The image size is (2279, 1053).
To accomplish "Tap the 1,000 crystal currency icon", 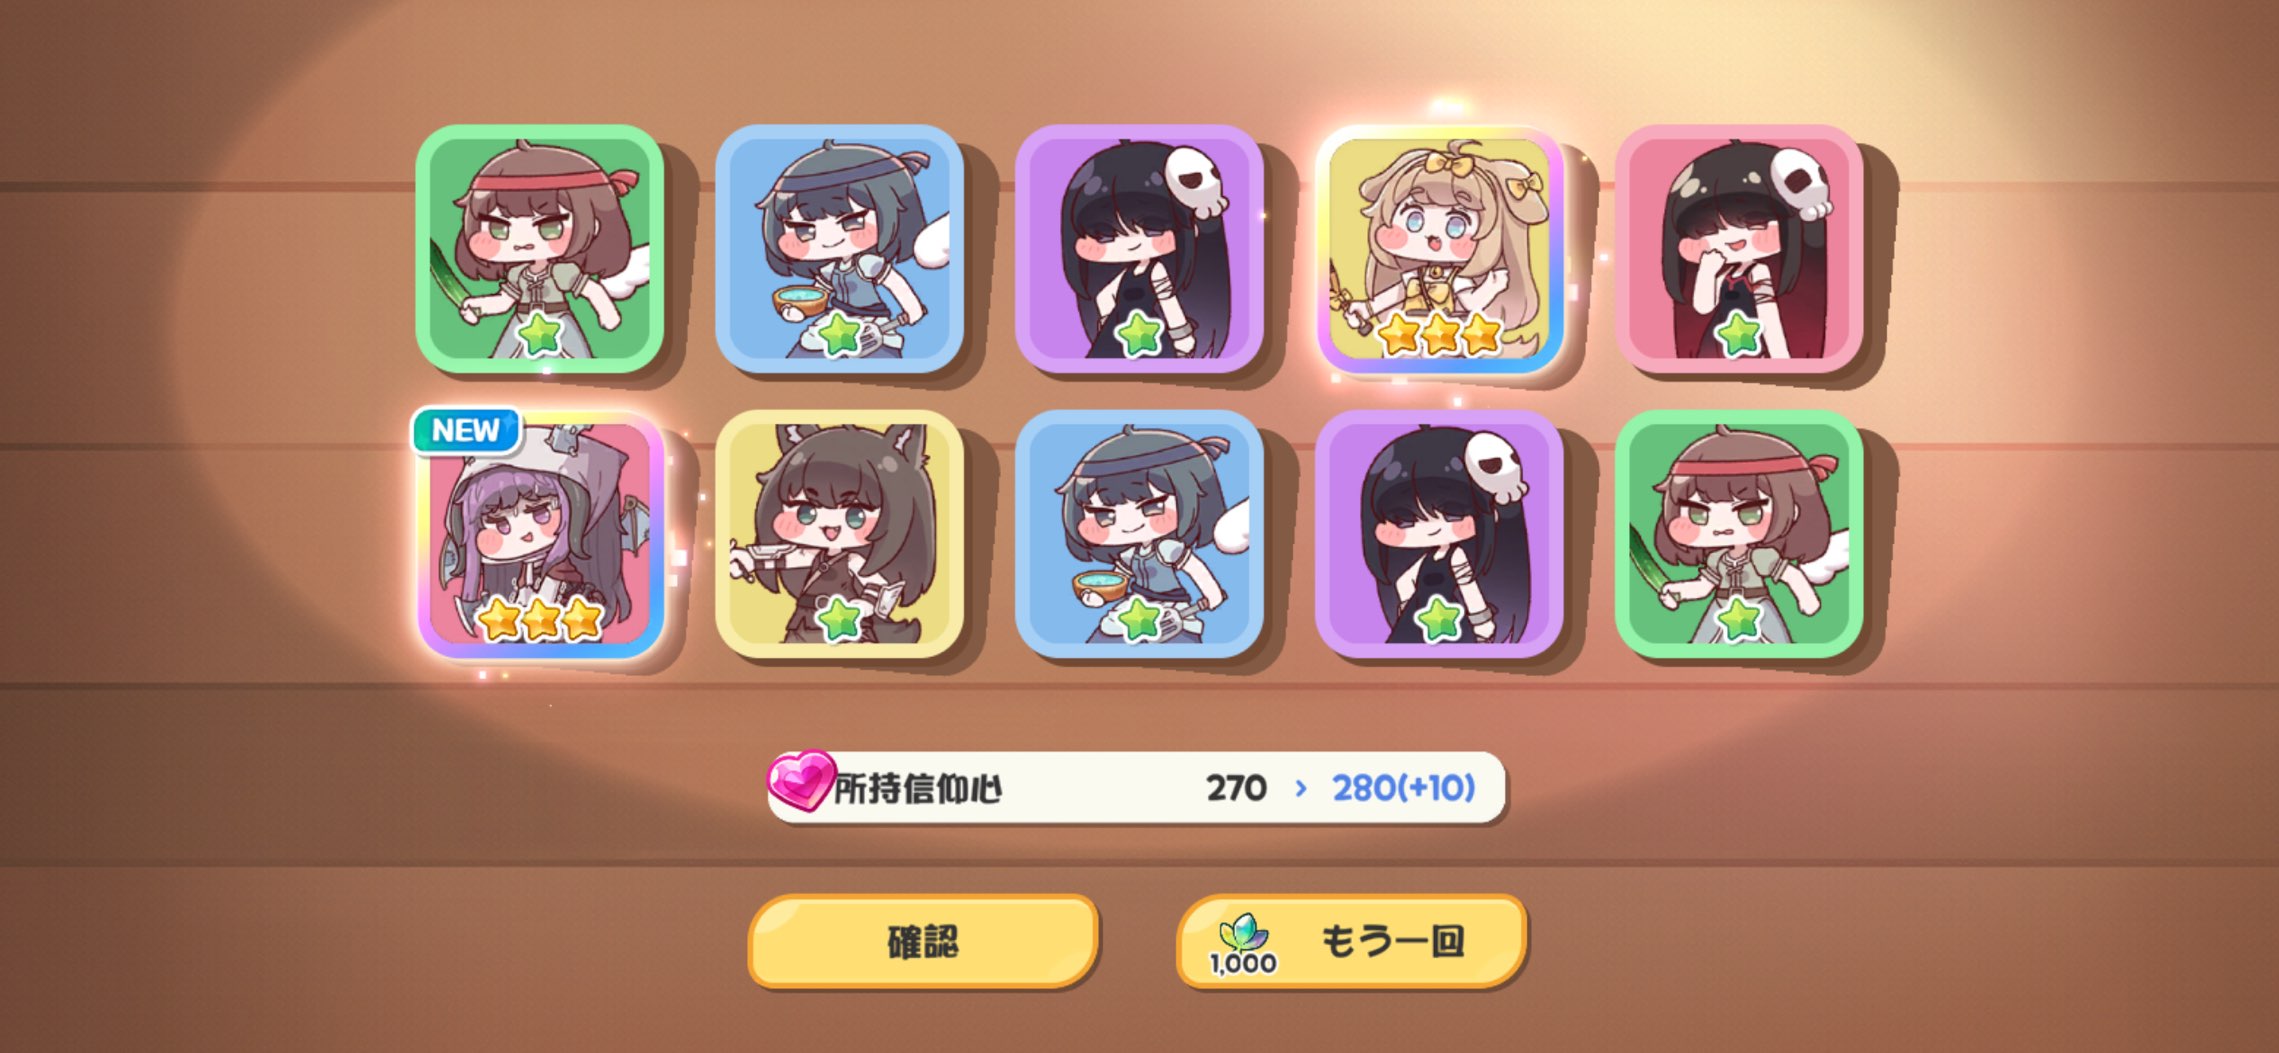I will coord(1243,945).
